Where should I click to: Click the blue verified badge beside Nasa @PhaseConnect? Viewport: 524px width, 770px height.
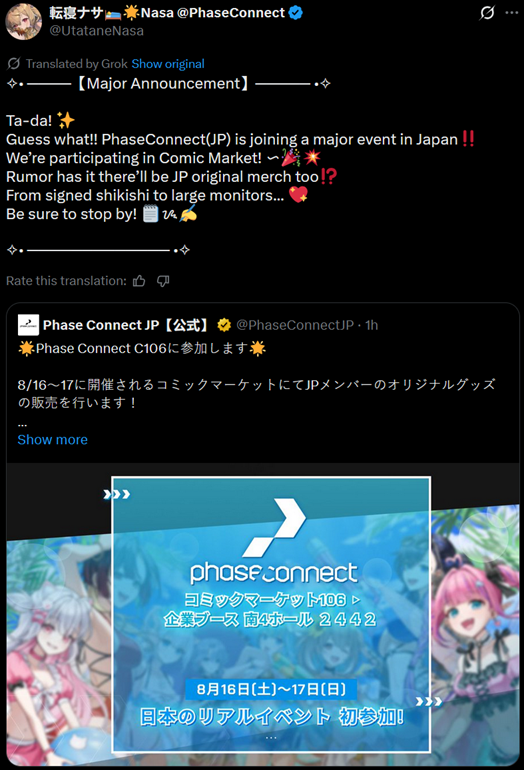[x=296, y=13]
